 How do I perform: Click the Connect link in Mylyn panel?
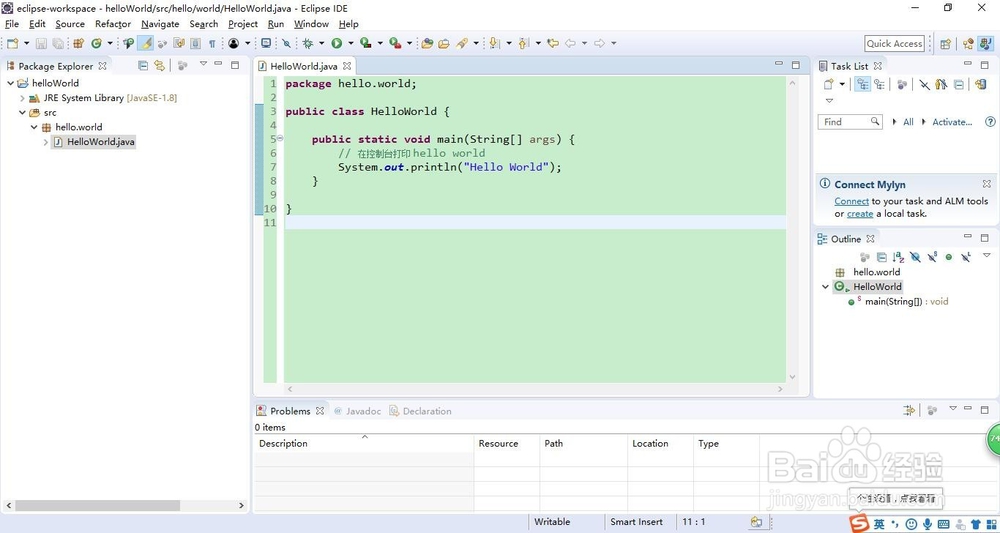(x=851, y=201)
